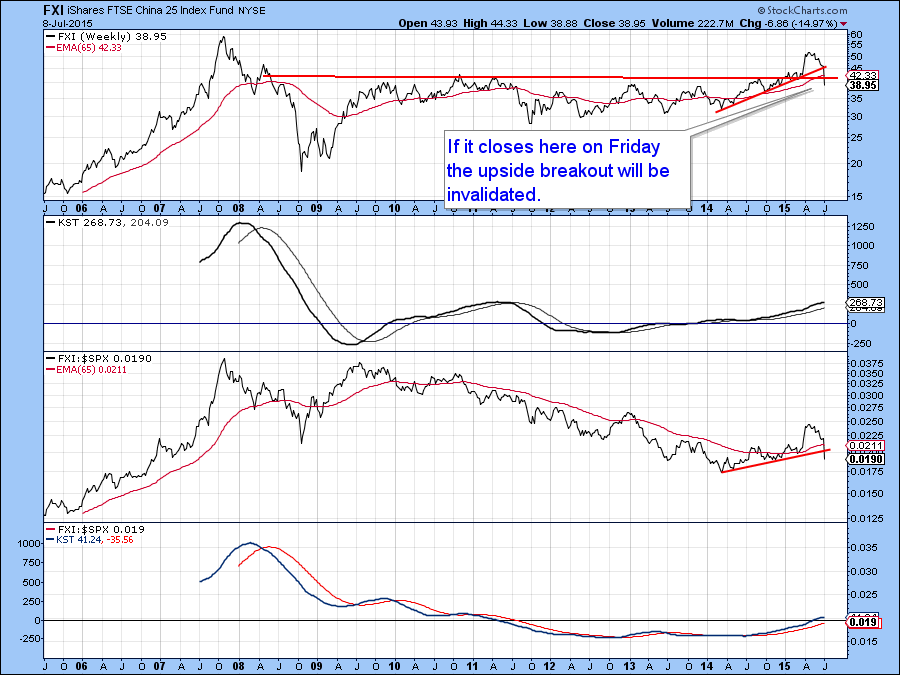Select the Close 38.95 value in header
The width and height of the screenshot is (900, 675).
614,24
